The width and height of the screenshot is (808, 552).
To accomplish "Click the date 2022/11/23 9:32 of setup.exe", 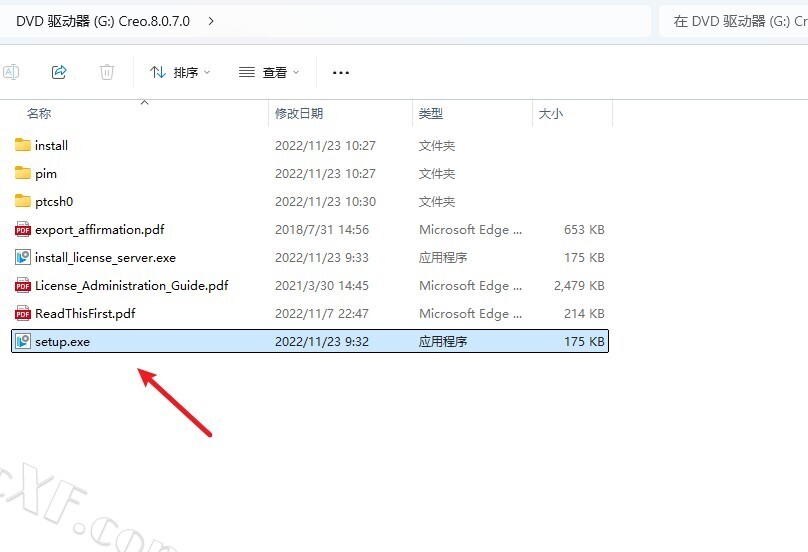I will point(322,342).
